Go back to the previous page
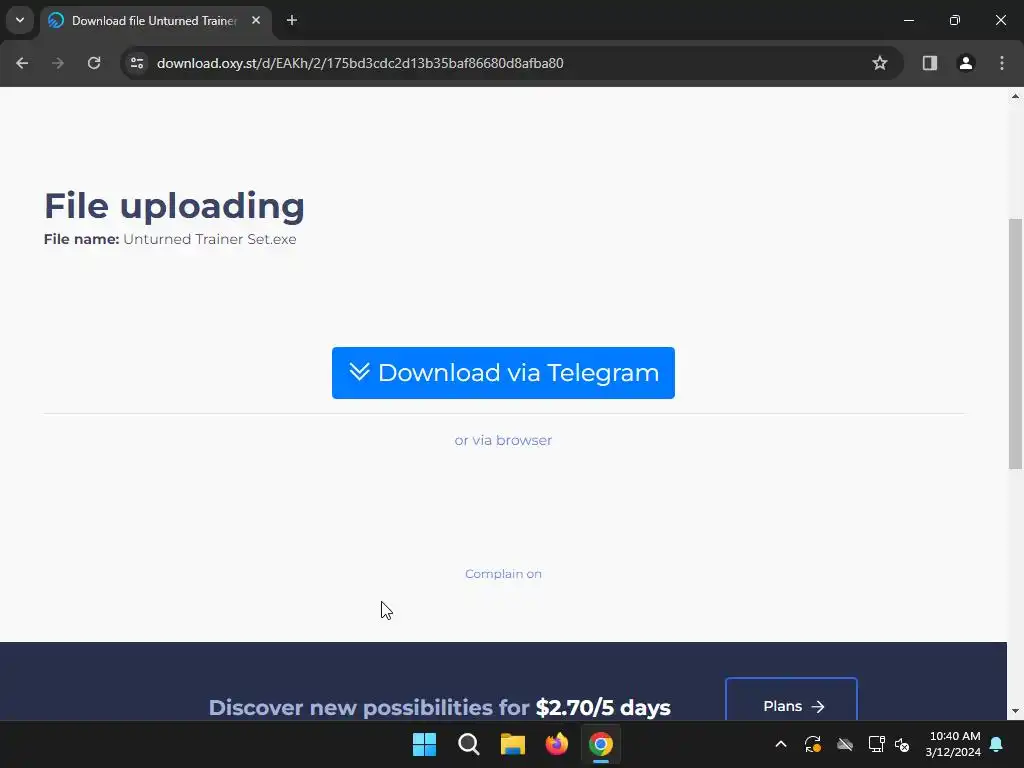Viewport: 1024px width, 768px height. pos(22,63)
